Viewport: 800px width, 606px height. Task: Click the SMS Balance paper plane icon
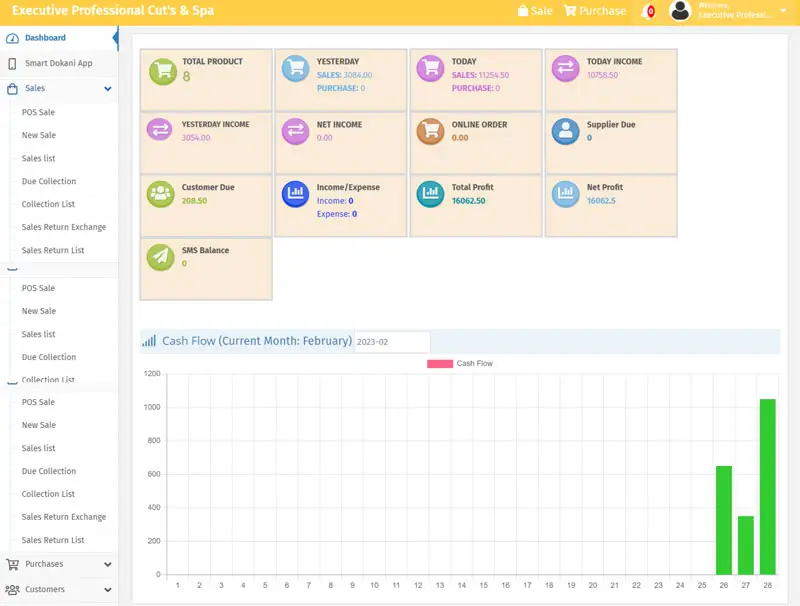pos(161,257)
